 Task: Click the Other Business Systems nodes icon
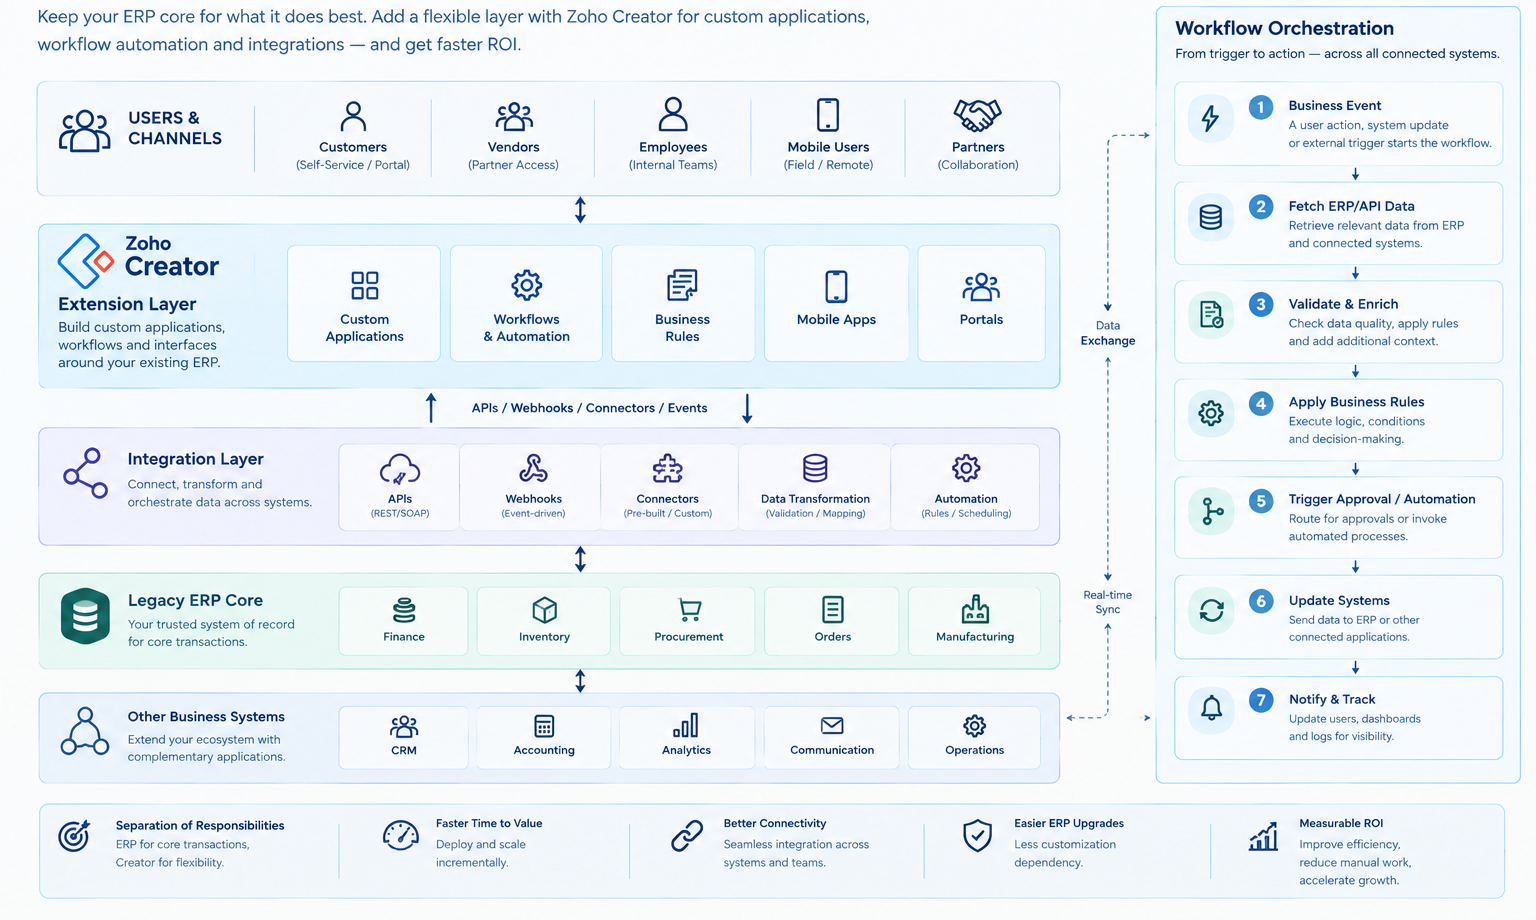coord(85,731)
